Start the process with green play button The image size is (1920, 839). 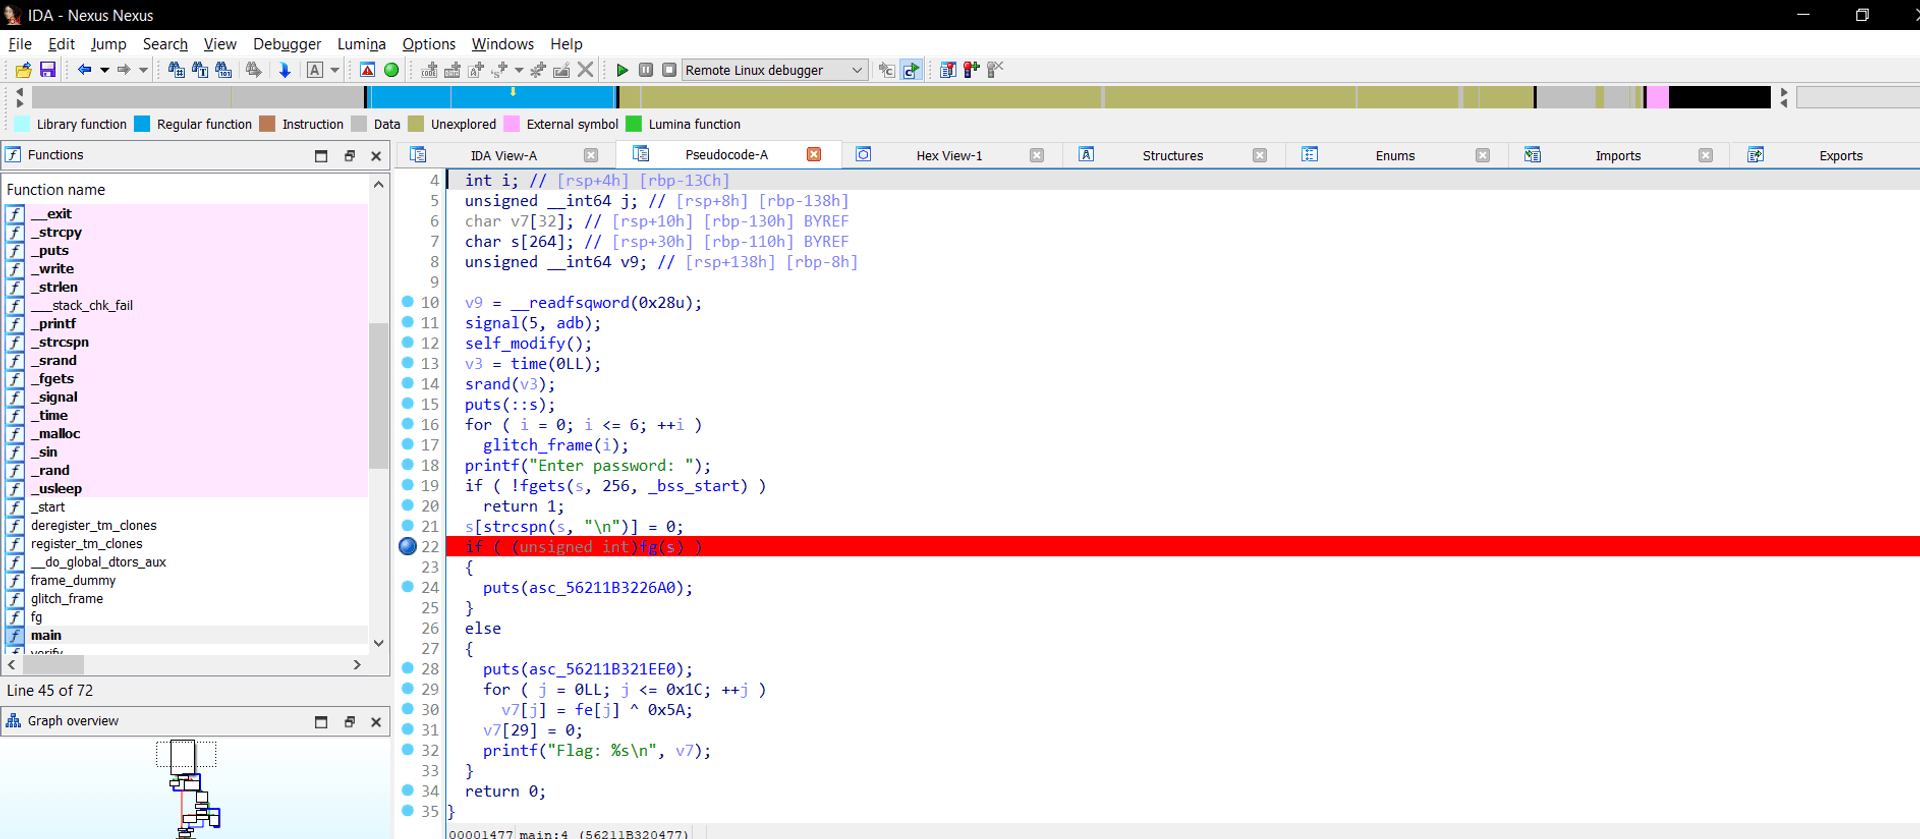(622, 70)
